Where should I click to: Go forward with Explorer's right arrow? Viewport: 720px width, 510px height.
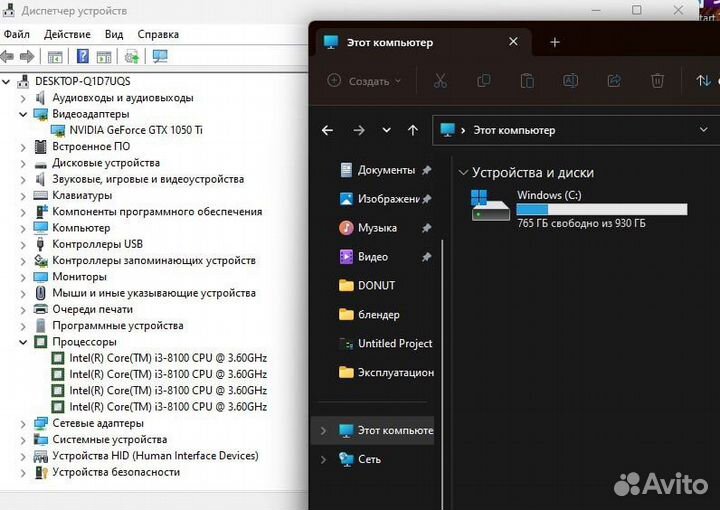click(359, 130)
